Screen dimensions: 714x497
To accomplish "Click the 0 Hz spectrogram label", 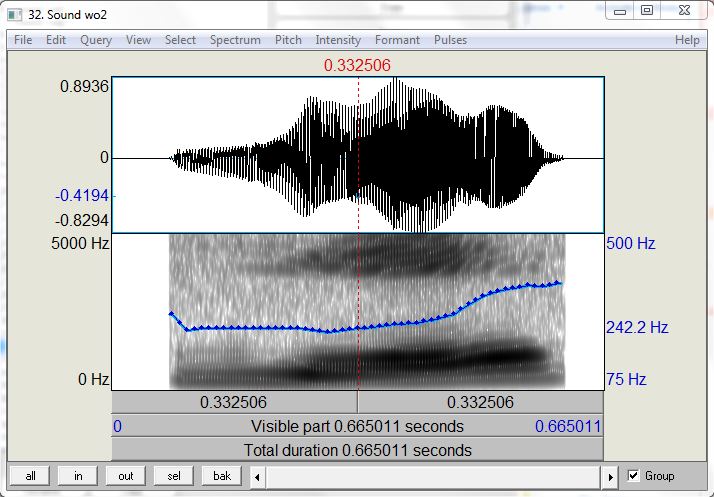I will point(94,379).
